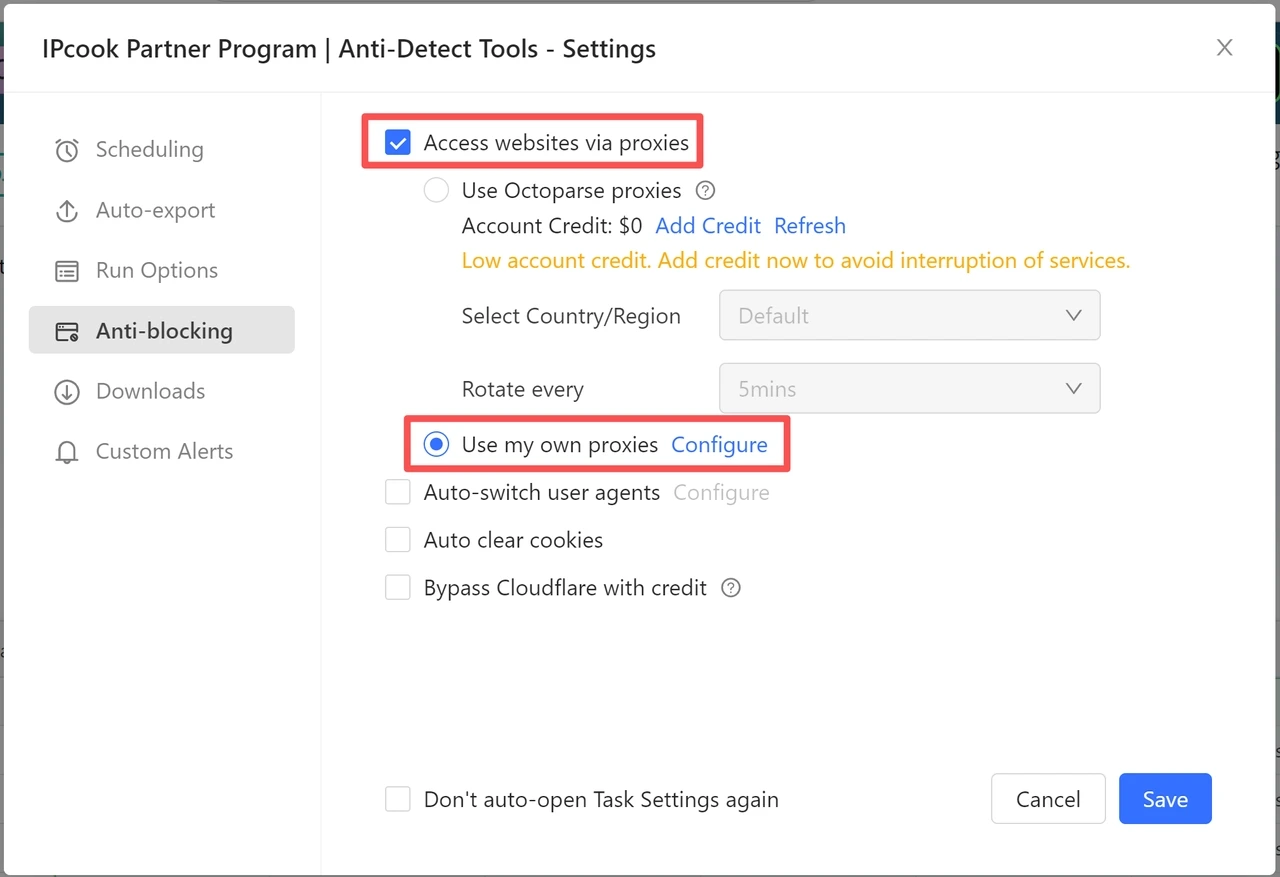Tick Don't auto-open Task Settings again
The image size is (1280, 877).
[x=398, y=799]
